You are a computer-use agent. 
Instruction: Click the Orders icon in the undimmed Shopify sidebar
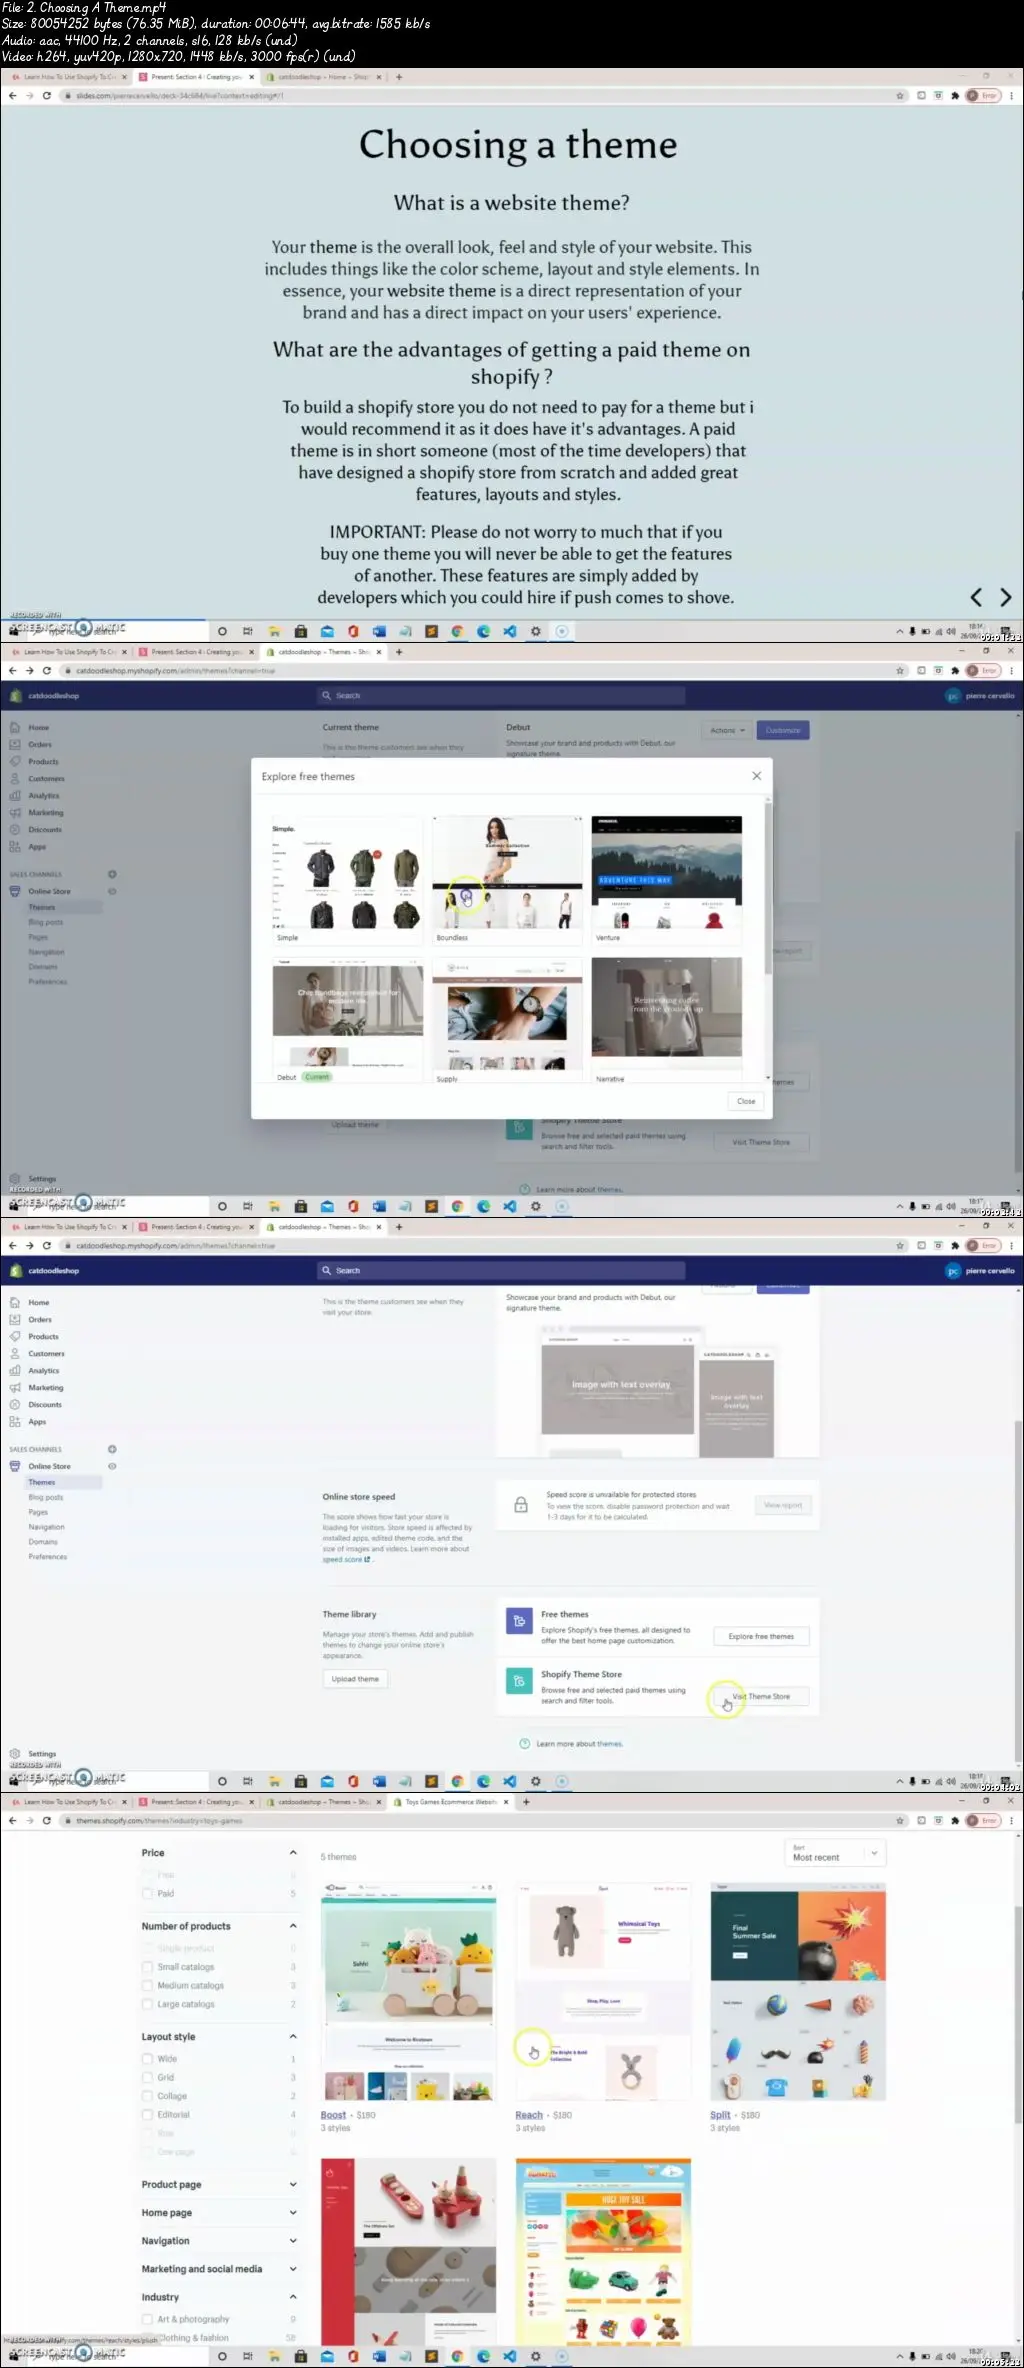pyautogui.click(x=15, y=1319)
